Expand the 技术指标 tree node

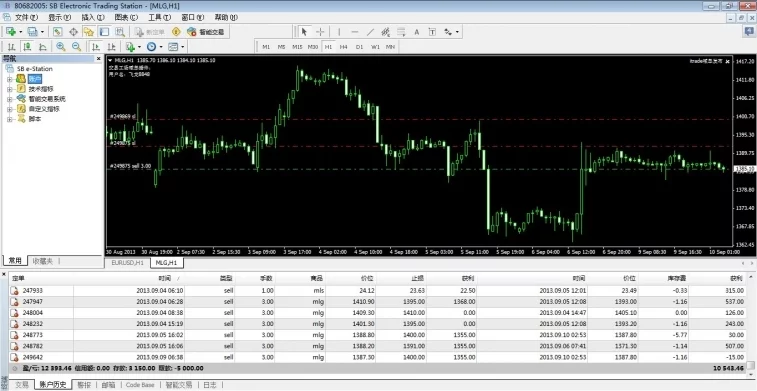tap(9, 89)
